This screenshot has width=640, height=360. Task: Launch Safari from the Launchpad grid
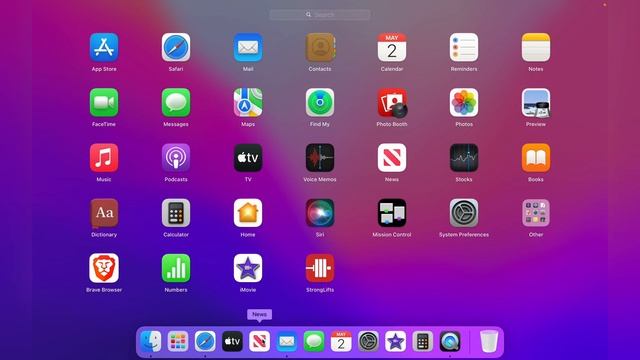click(176, 47)
